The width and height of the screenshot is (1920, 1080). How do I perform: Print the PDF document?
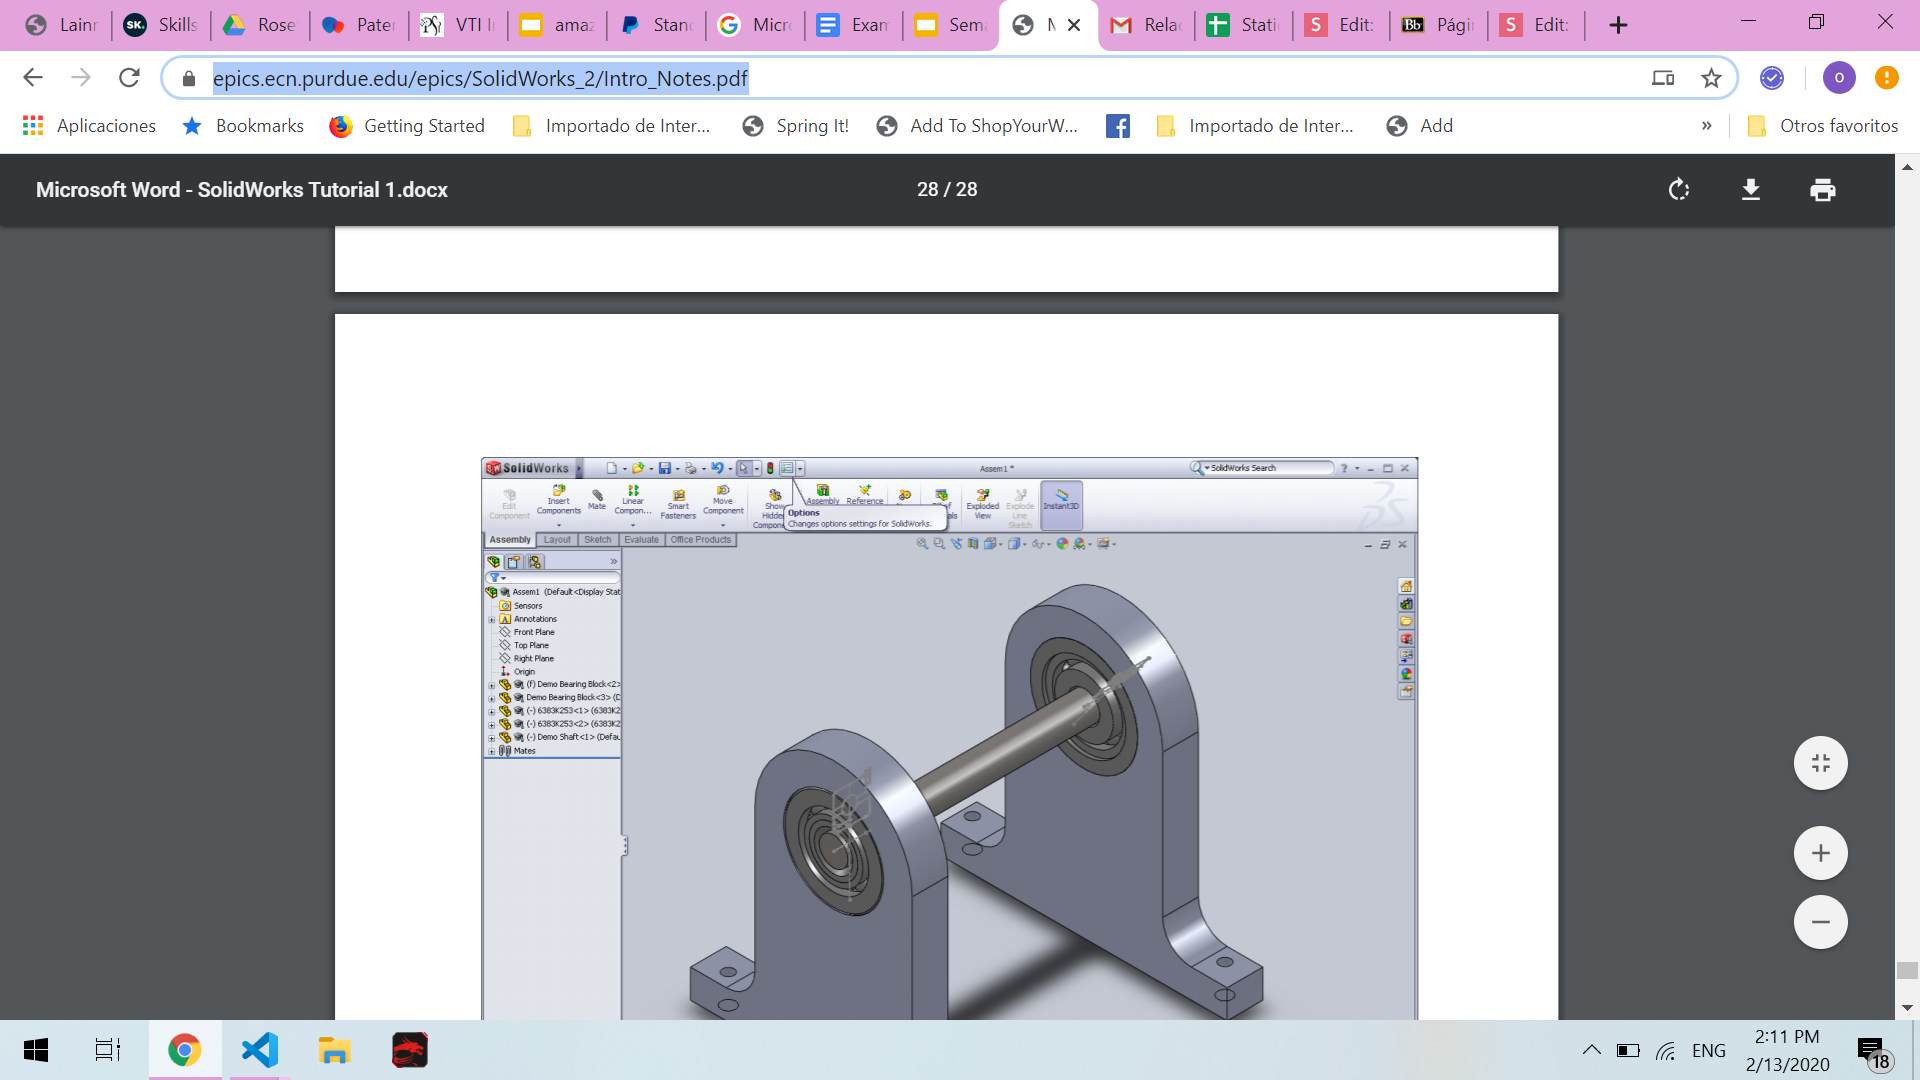coord(1822,190)
